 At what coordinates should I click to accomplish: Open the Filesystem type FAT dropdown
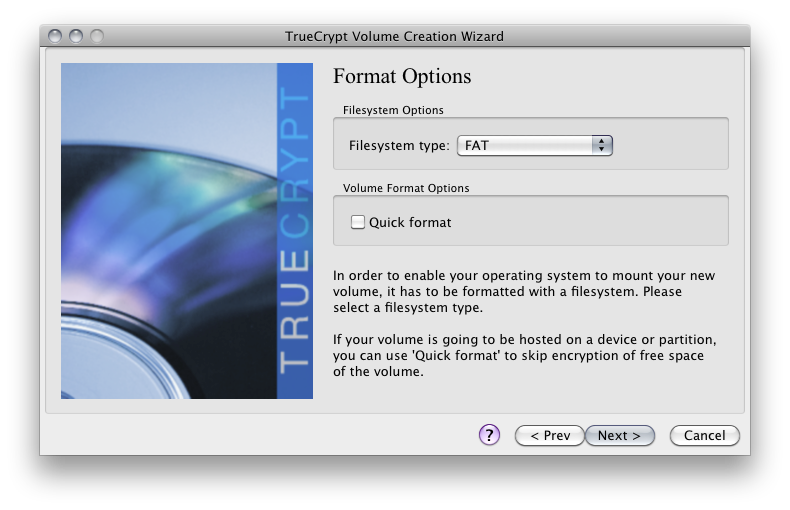pos(535,146)
